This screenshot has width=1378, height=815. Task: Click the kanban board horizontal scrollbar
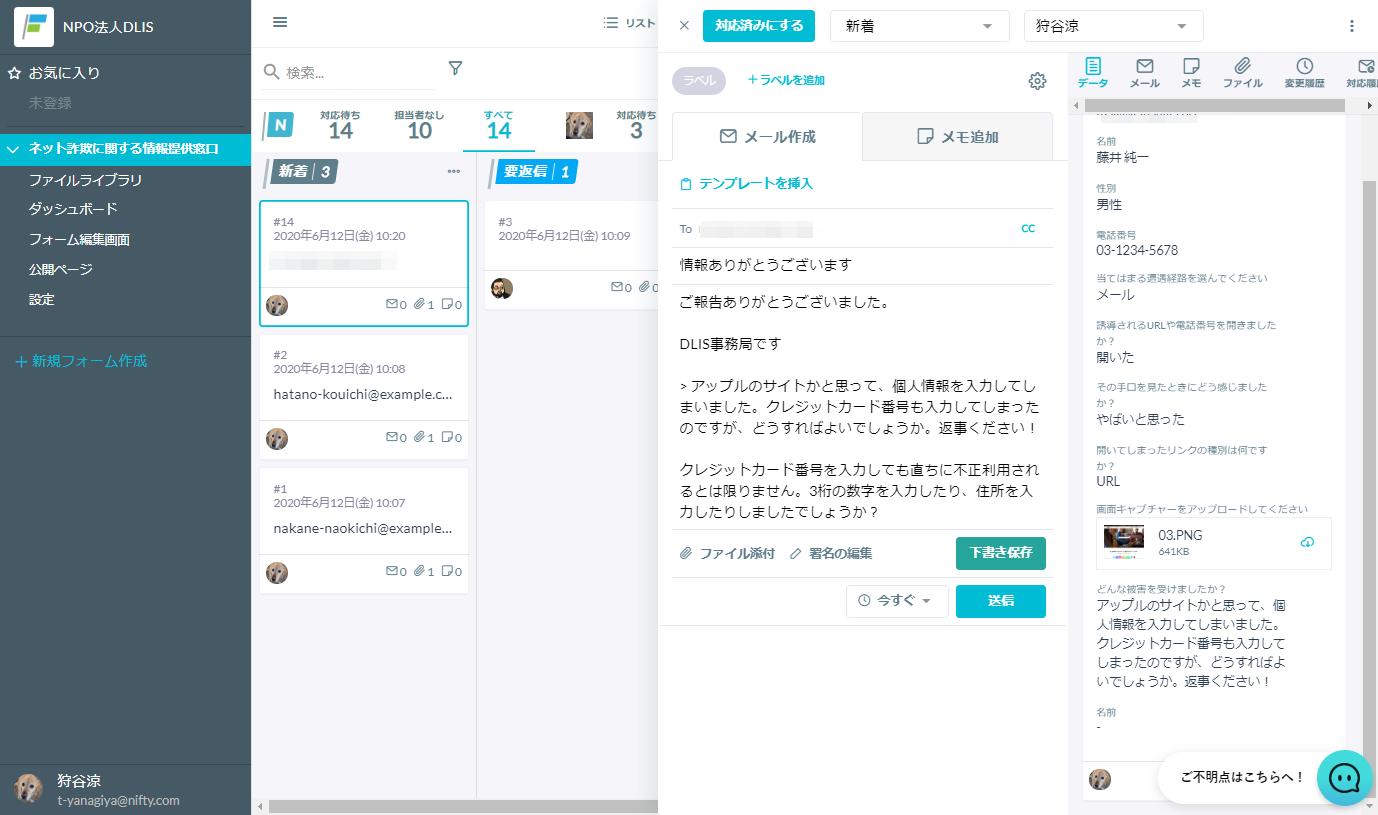coord(464,806)
